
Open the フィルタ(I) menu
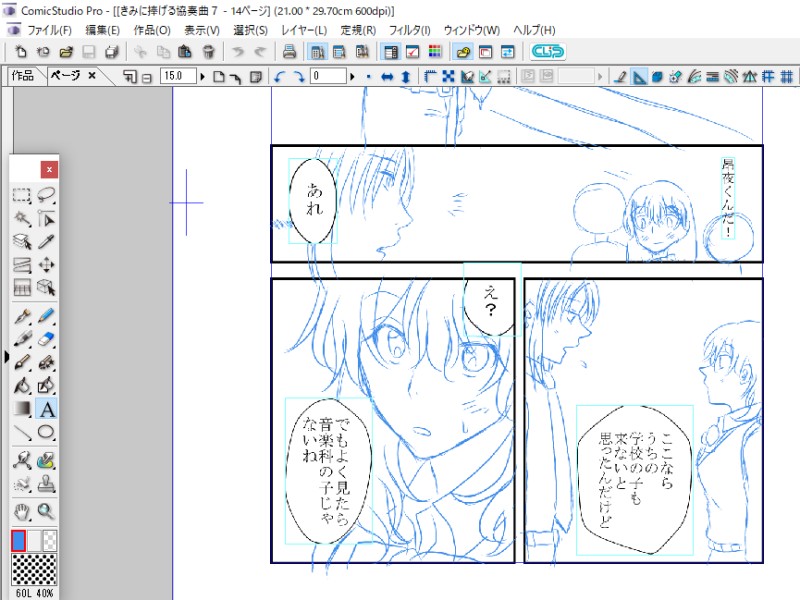click(410, 30)
